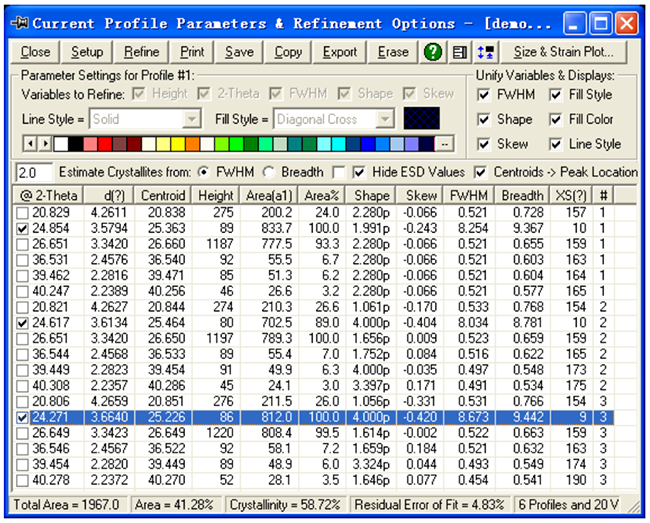Pick the cyan color swatch
This screenshot has width=650, height=523.
(x=338, y=144)
